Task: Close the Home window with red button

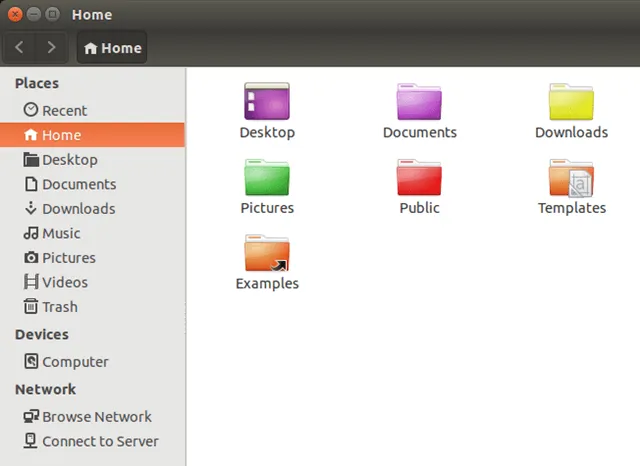Action: pyautogui.click(x=15, y=14)
